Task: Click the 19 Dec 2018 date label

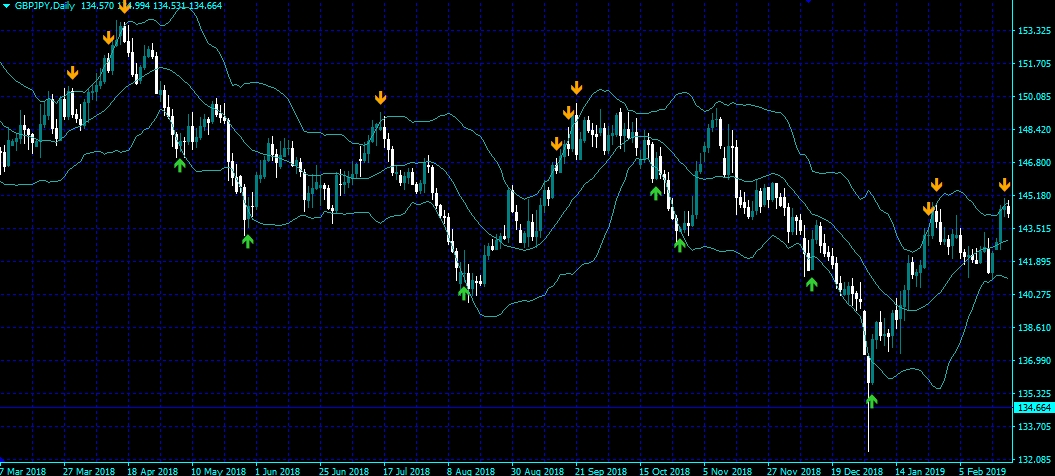Action: tap(857, 471)
